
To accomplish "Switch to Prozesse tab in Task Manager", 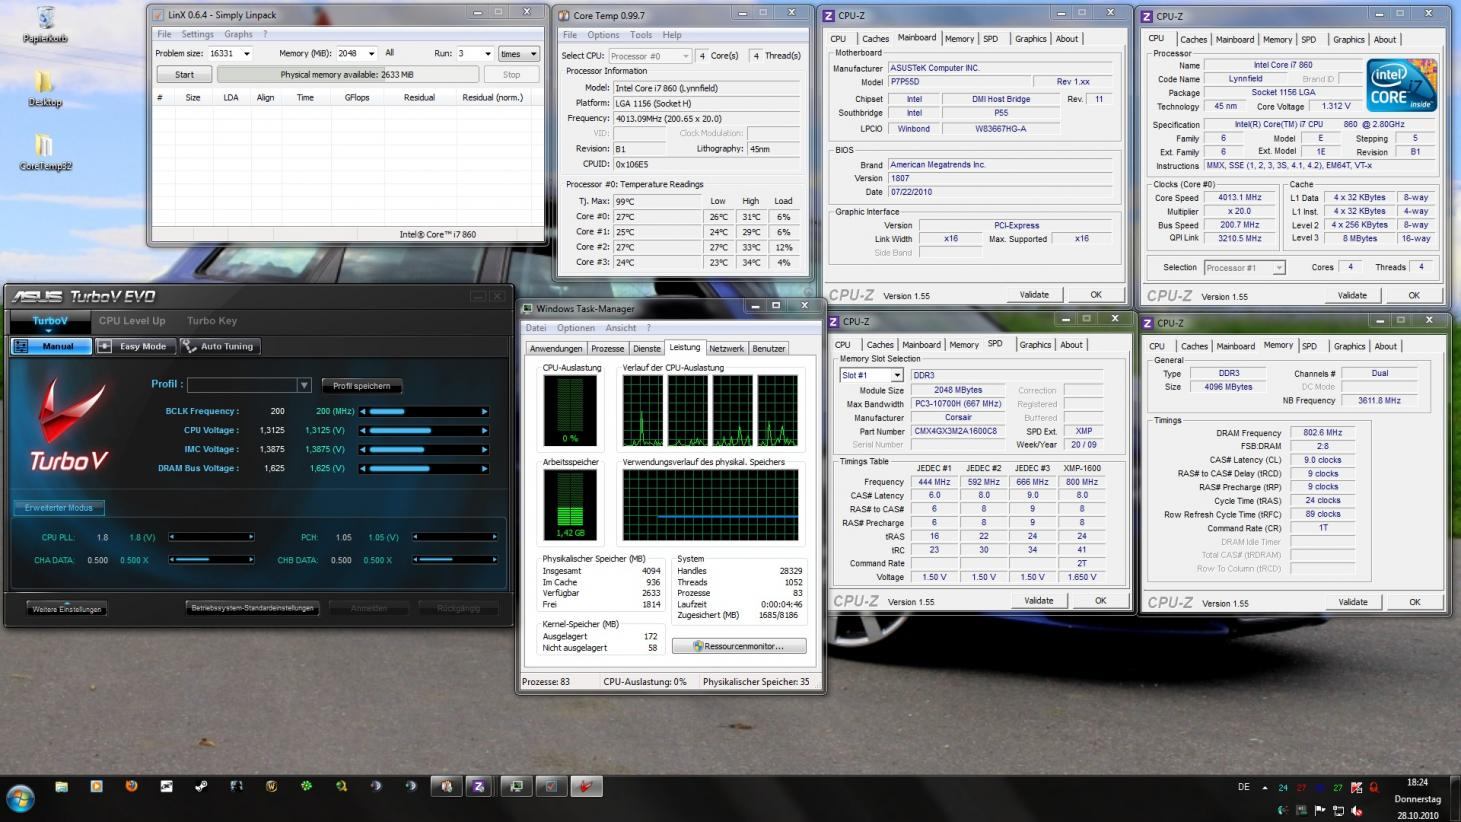I will (607, 349).
